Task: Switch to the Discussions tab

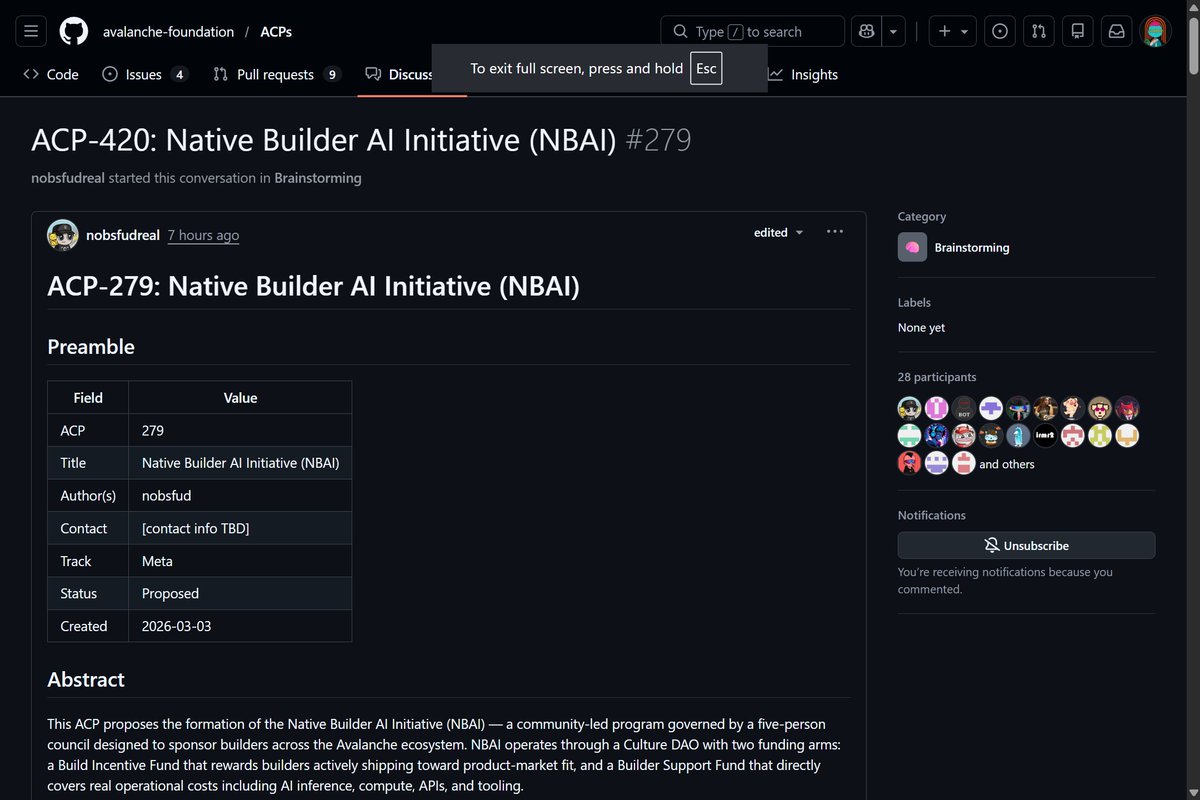Action: (x=400, y=74)
